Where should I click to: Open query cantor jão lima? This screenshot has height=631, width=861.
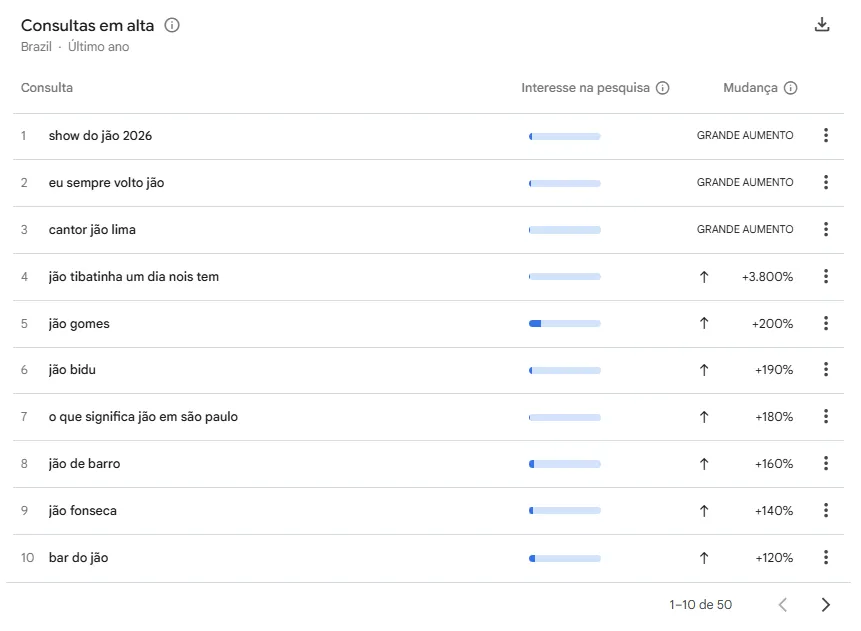pyautogui.click(x=92, y=230)
